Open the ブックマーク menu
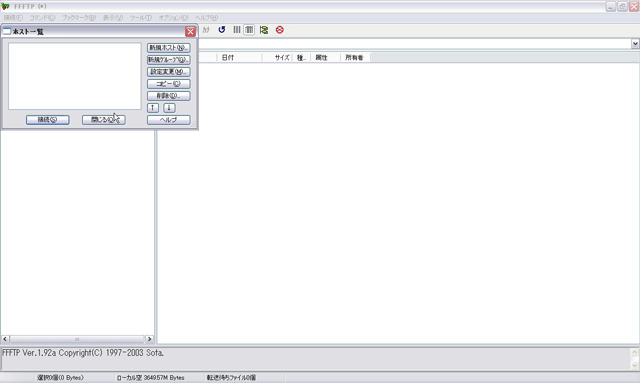This screenshot has height=383, width=640. (79, 18)
